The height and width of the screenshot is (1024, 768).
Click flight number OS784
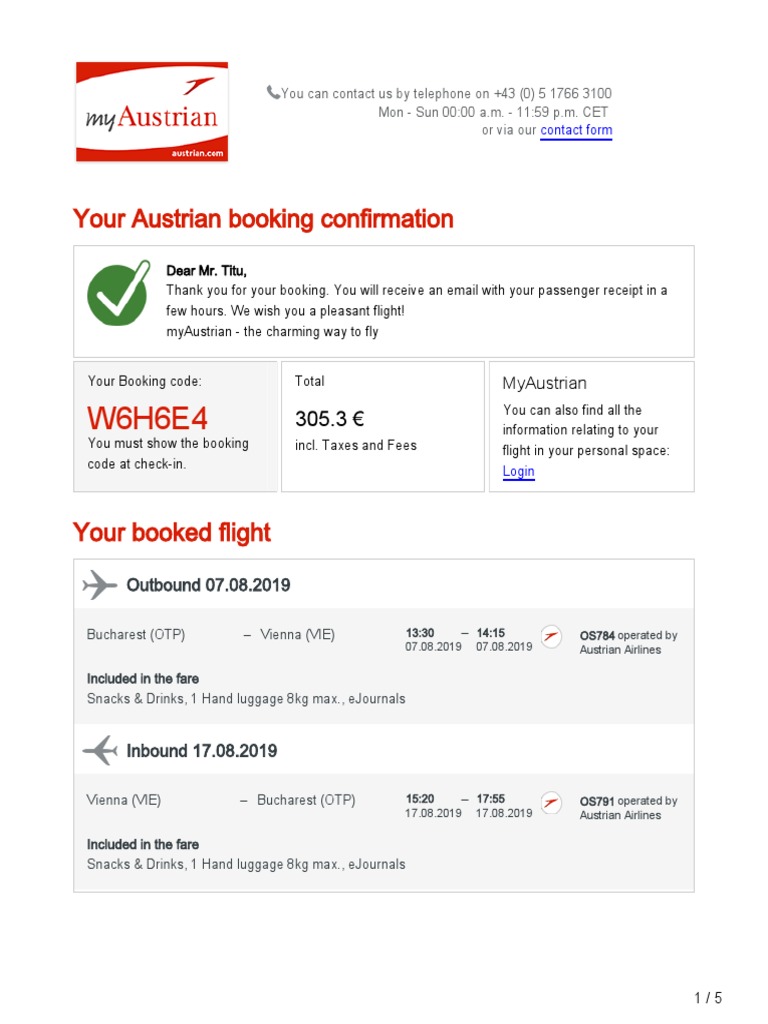(597, 635)
